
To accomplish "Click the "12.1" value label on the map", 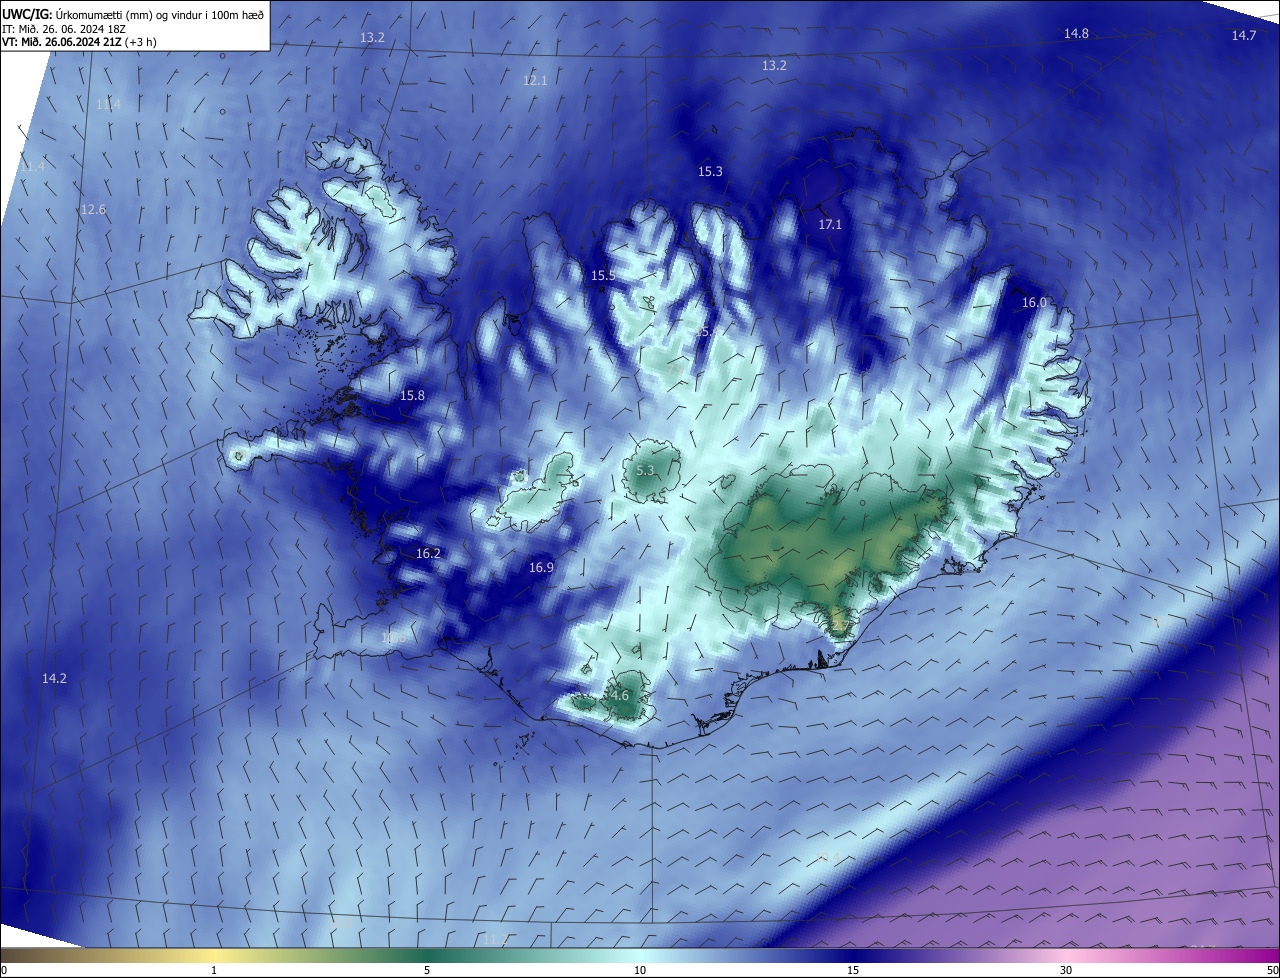I will 535,80.
